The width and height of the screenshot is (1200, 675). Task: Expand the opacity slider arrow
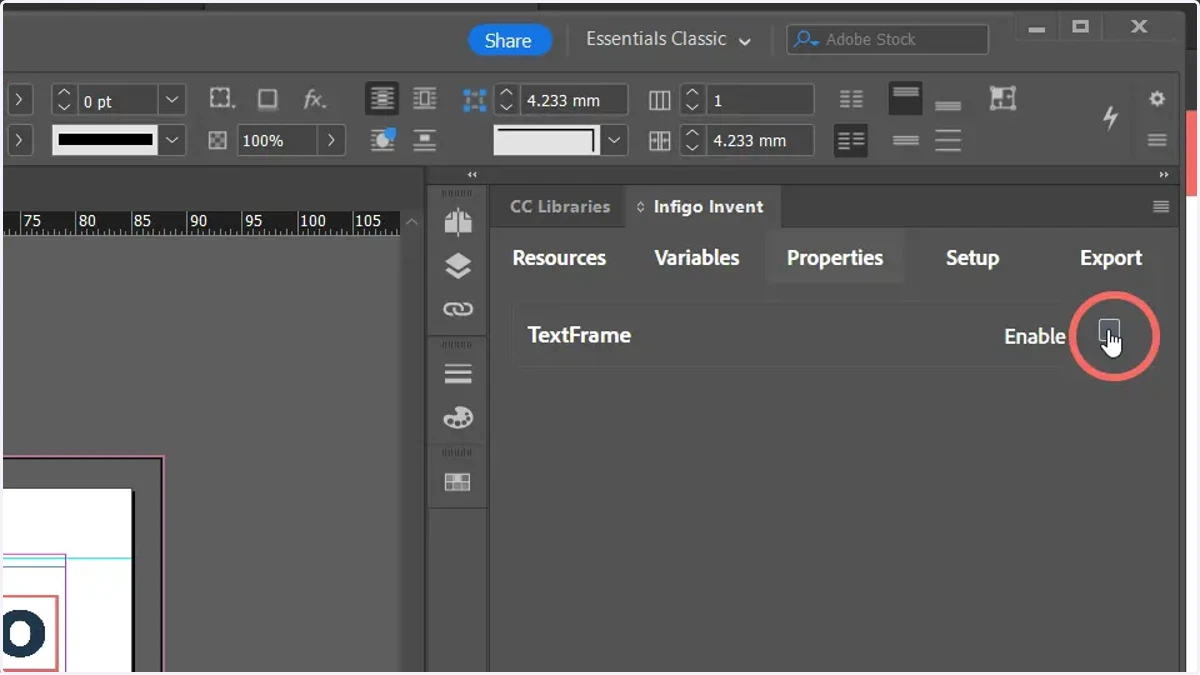tap(332, 141)
